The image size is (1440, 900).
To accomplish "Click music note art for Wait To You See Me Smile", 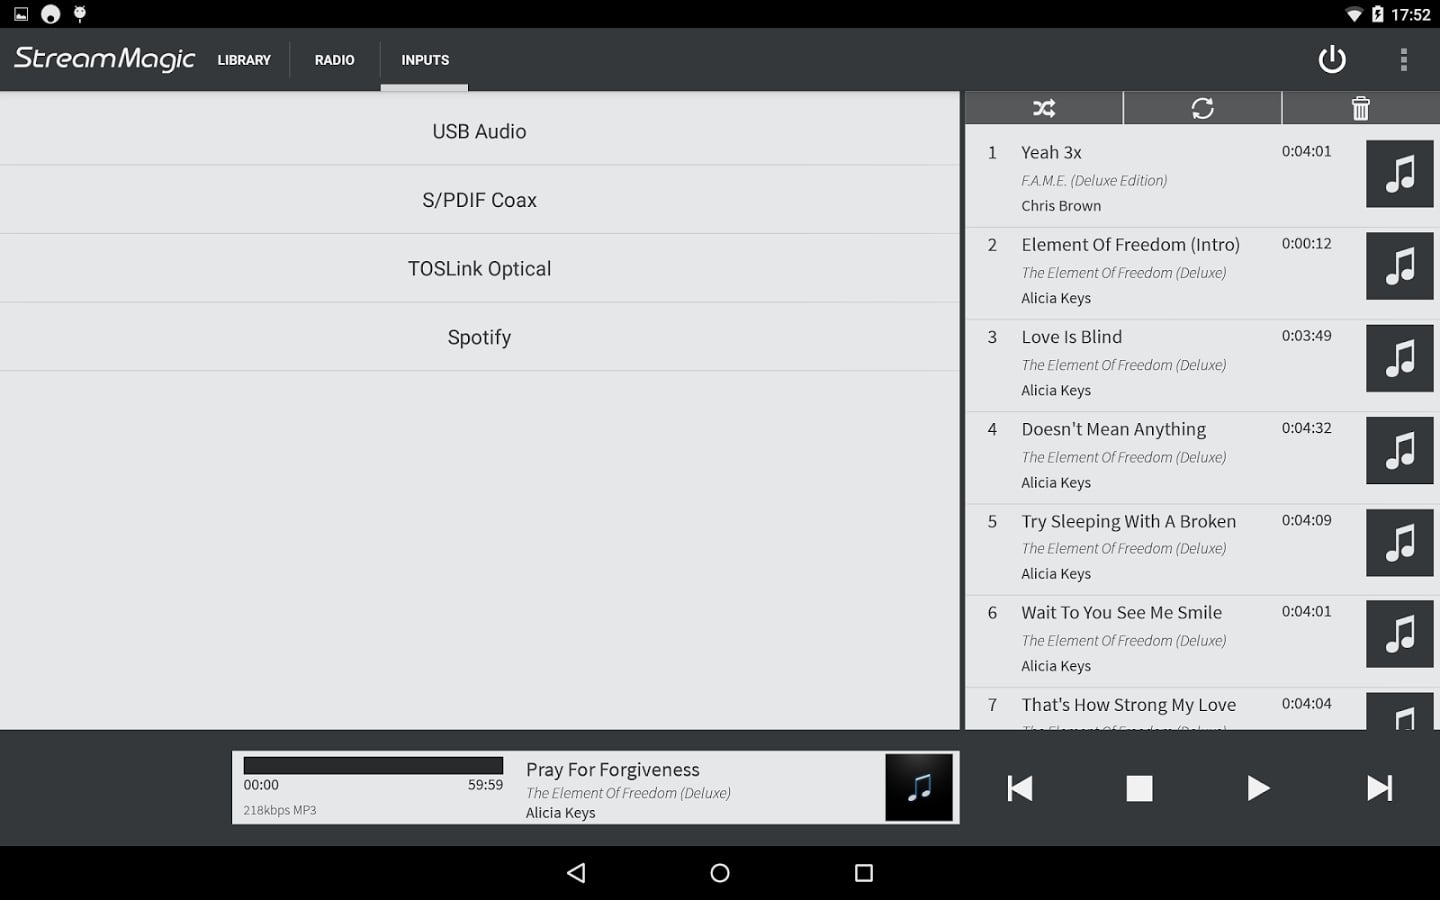I will pyautogui.click(x=1400, y=634).
